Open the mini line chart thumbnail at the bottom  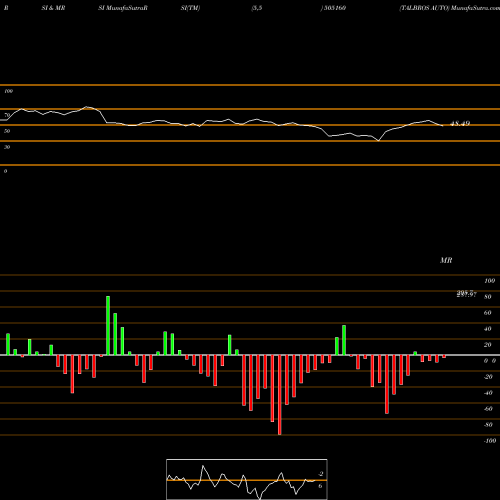click(247, 479)
